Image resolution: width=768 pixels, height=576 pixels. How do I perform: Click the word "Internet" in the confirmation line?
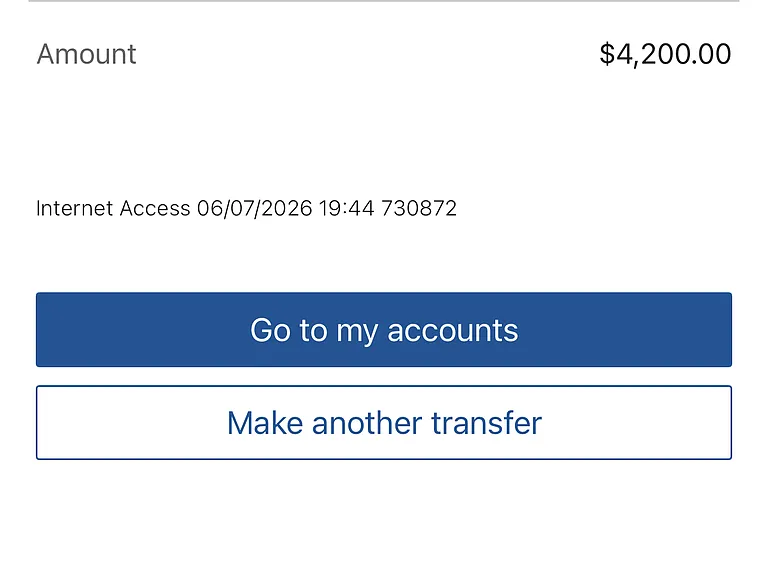74,208
